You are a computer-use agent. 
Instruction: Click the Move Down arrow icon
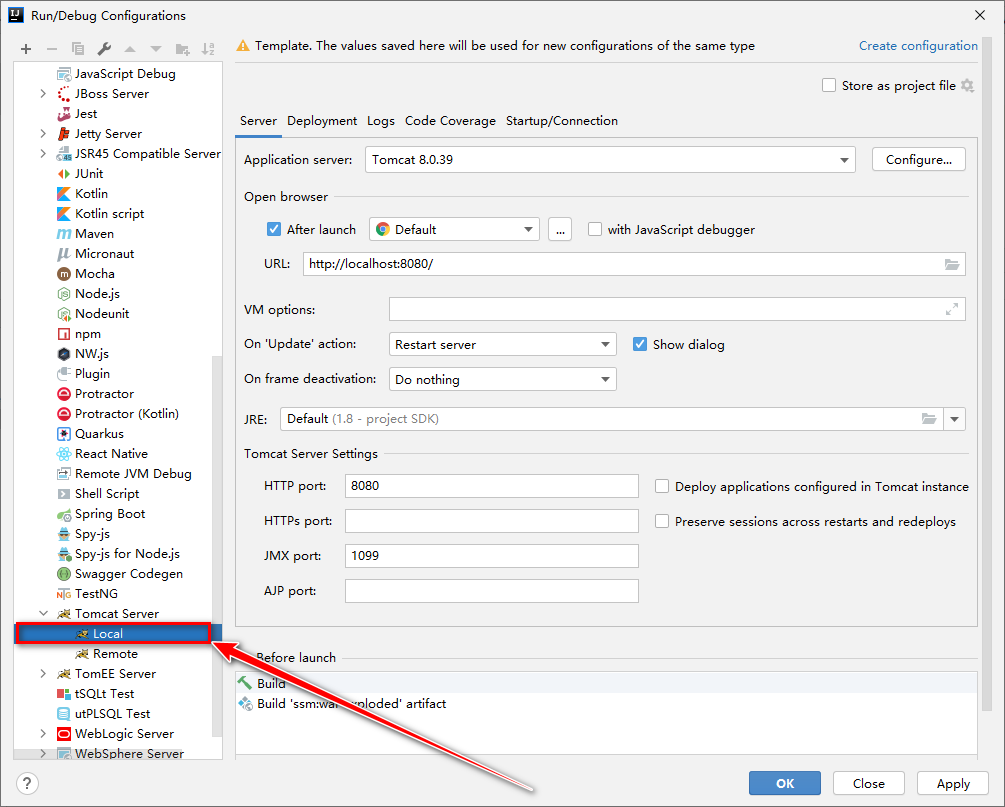point(156,49)
